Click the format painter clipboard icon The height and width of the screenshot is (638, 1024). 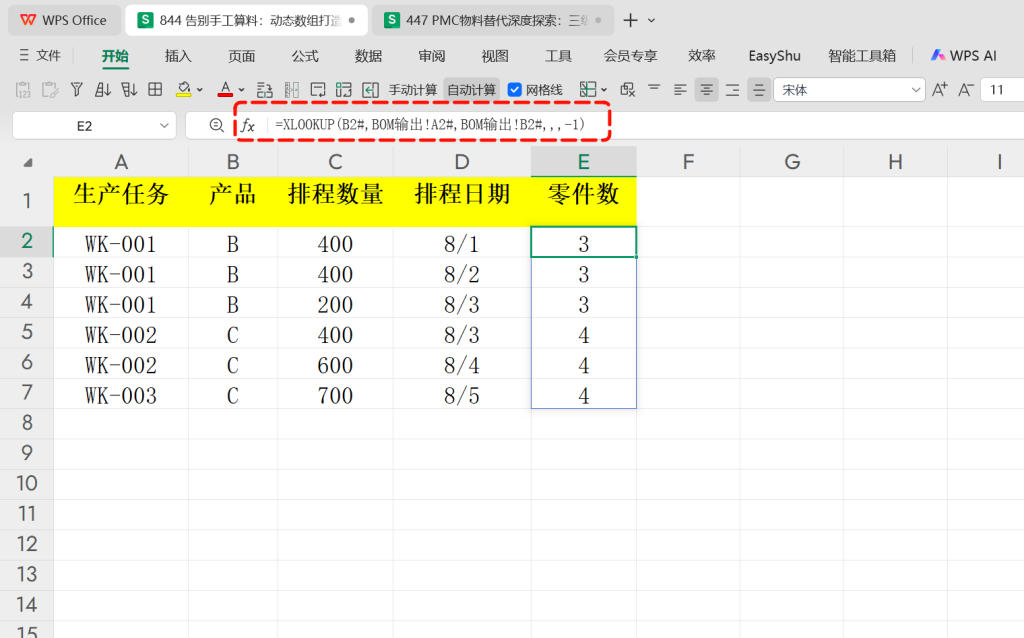coord(50,89)
